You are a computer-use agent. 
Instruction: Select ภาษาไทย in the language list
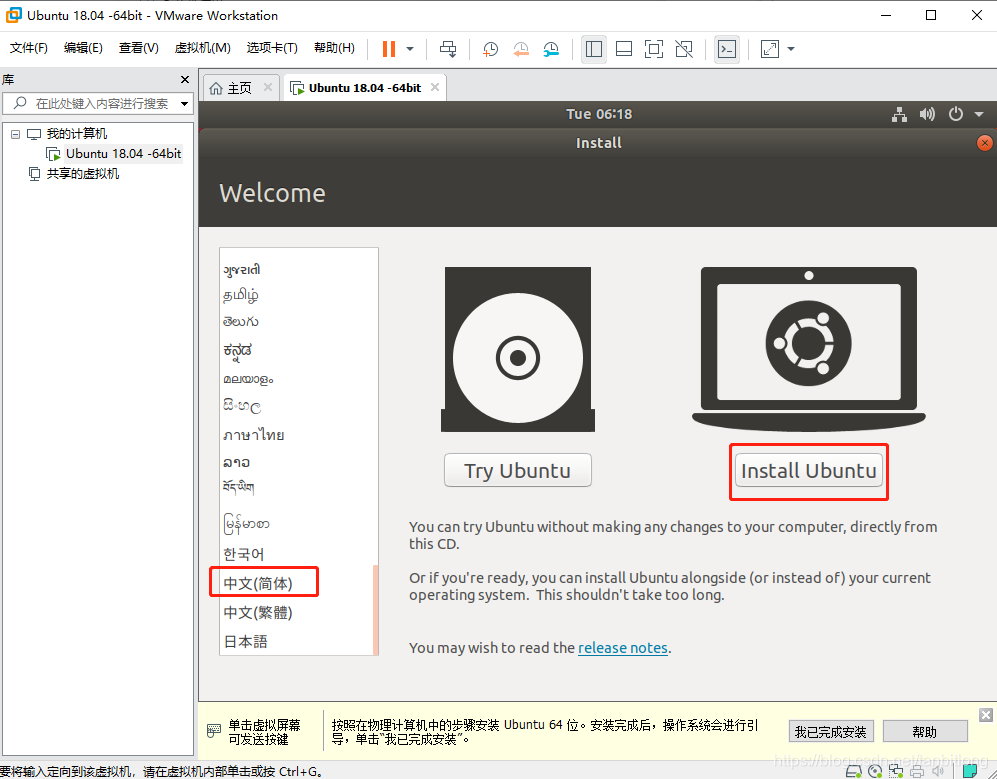point(254,435)
